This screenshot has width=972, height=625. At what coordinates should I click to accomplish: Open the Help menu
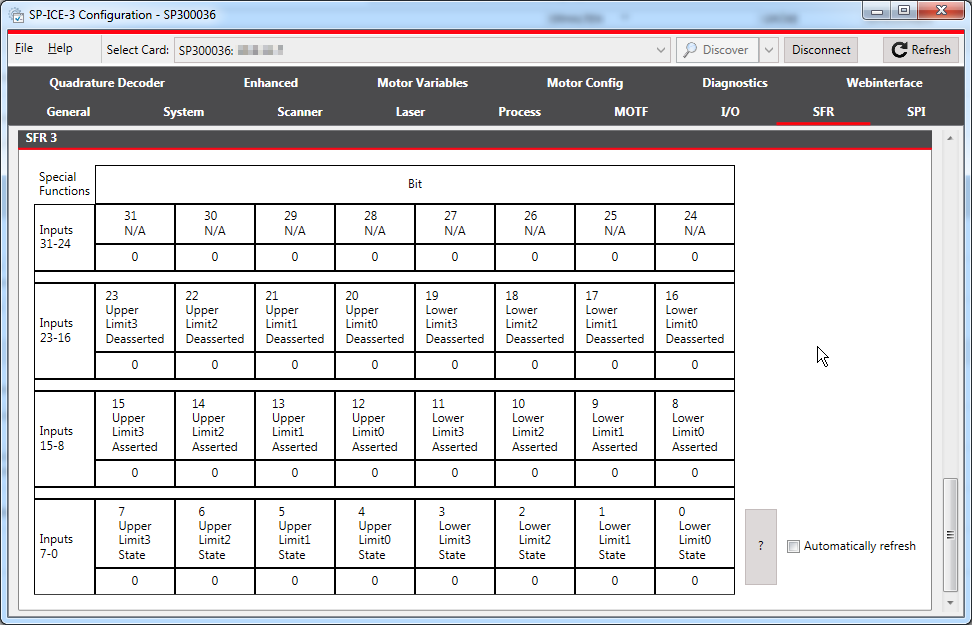click(61, 47)
